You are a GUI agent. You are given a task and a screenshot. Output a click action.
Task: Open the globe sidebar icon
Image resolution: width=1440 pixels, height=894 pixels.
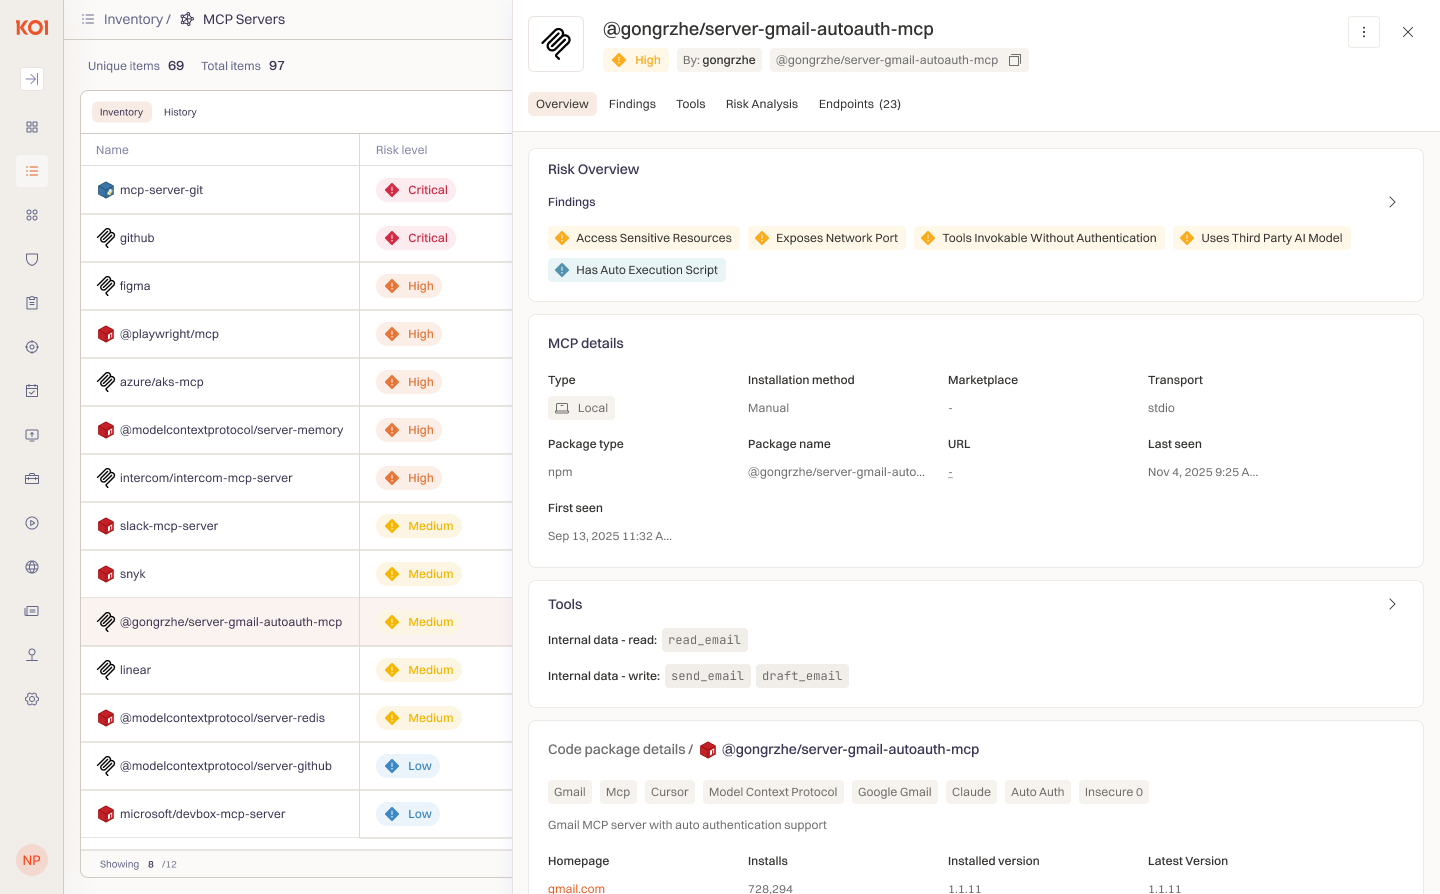click(x=32, y=567)
